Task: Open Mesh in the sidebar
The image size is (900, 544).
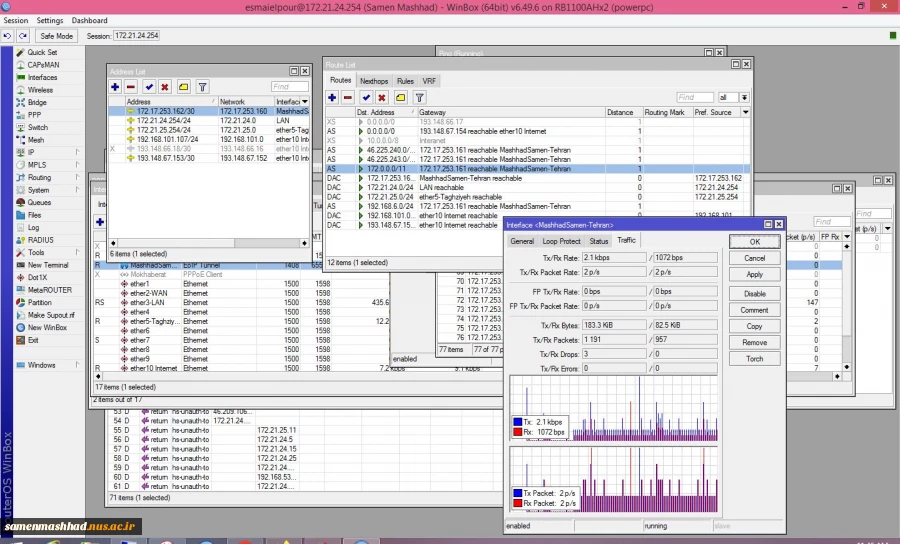Action: click(36, 140)
